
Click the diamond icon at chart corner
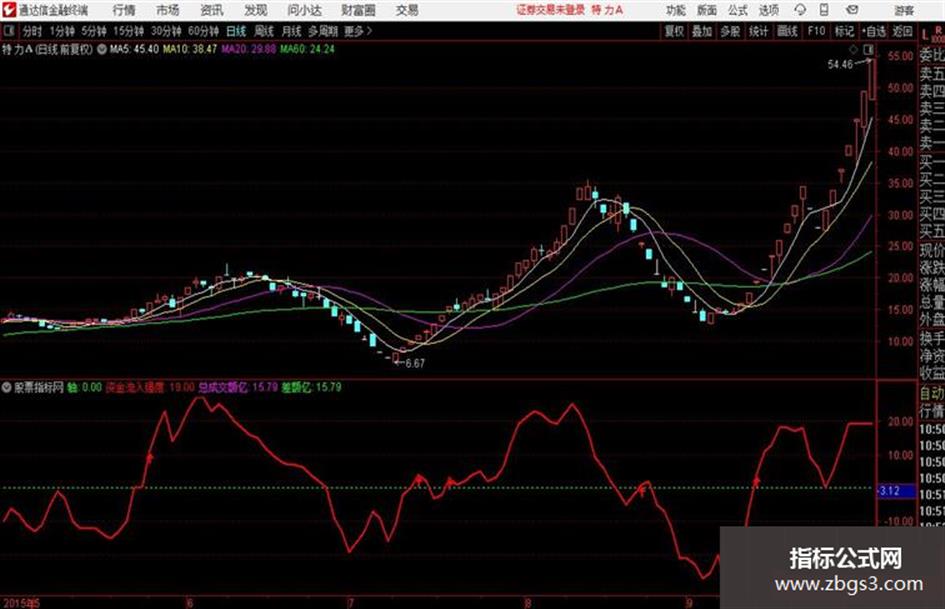click(853, 49)
